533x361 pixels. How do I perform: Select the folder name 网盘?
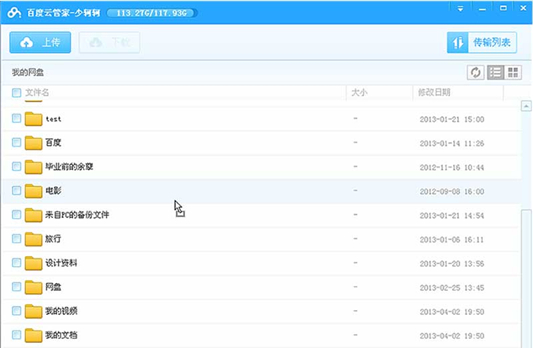point(53,287)
